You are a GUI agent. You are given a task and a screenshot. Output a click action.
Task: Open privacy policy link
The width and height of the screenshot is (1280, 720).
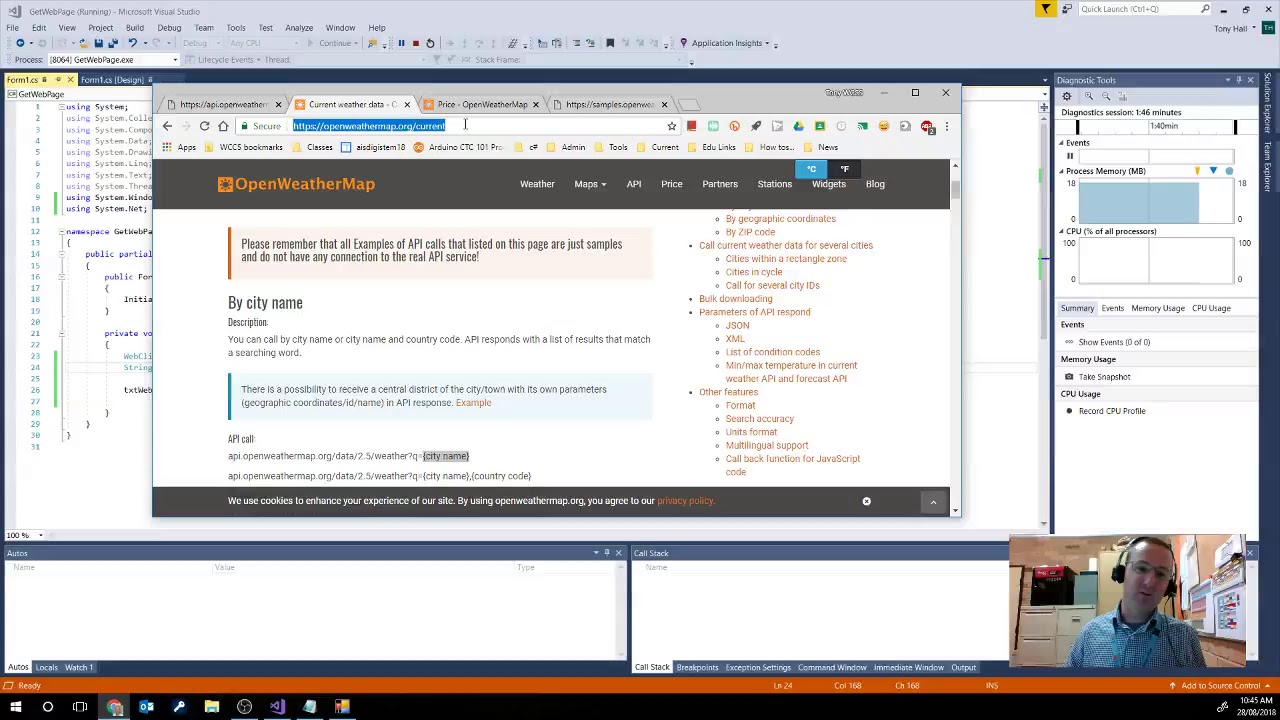coord(685,501)
